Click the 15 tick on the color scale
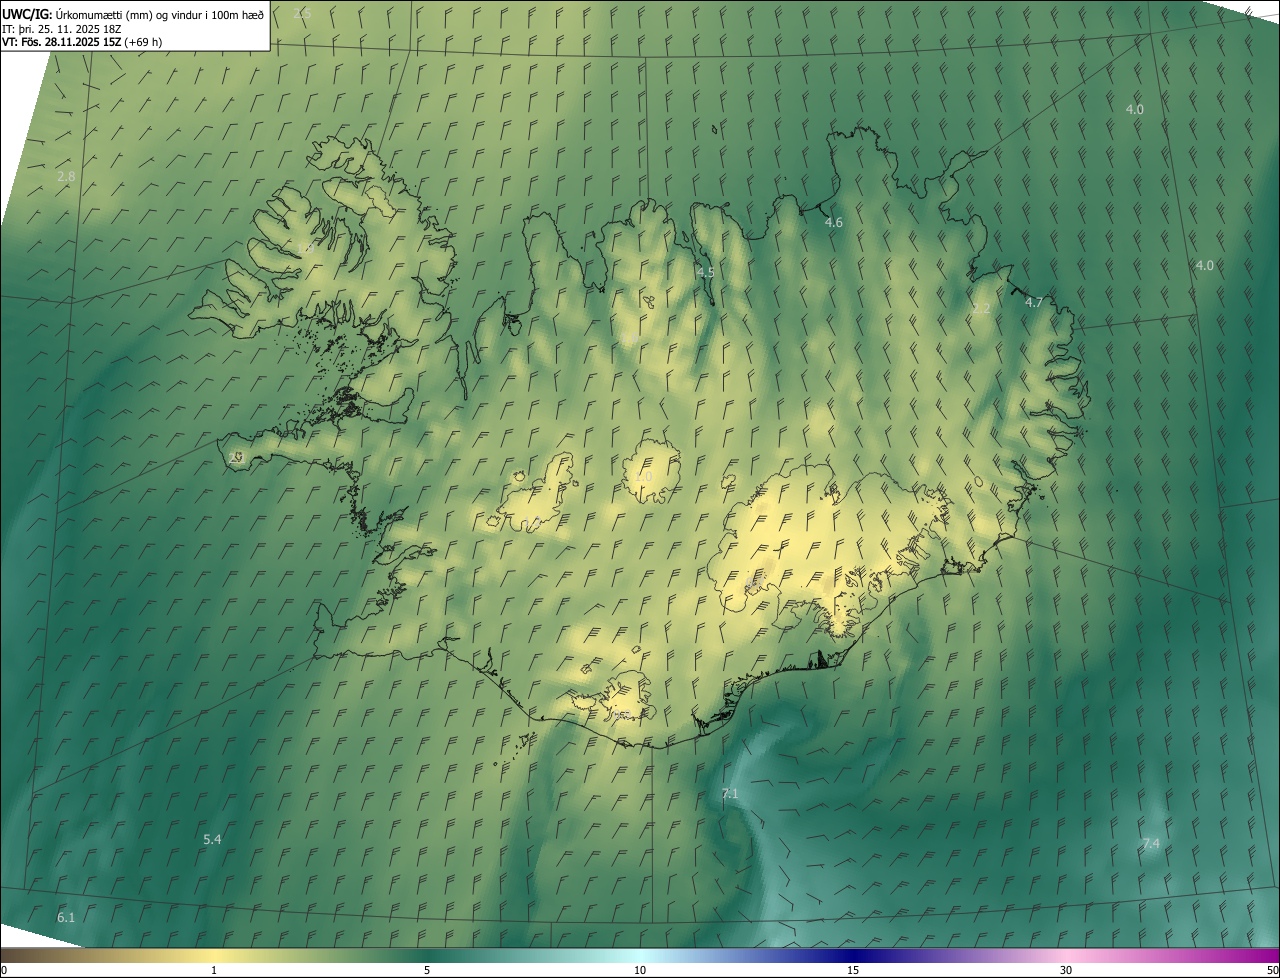Image resolution: width=1280 pixels, height=978 pixels. point(853,970)
